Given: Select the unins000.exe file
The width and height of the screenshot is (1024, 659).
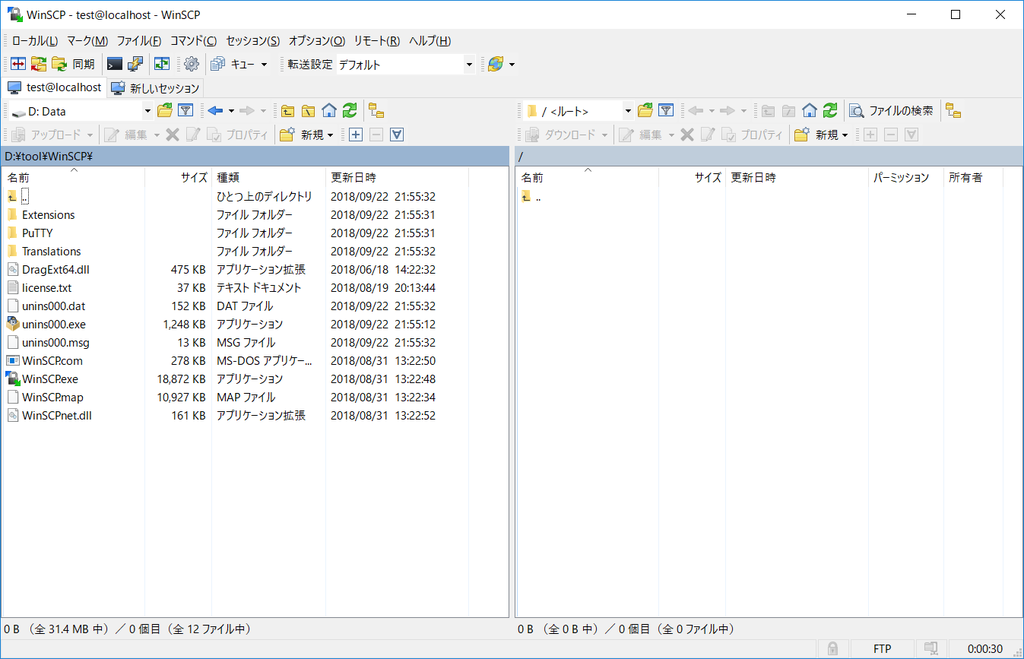Looking at the screenshot, I should coord(54,325).
